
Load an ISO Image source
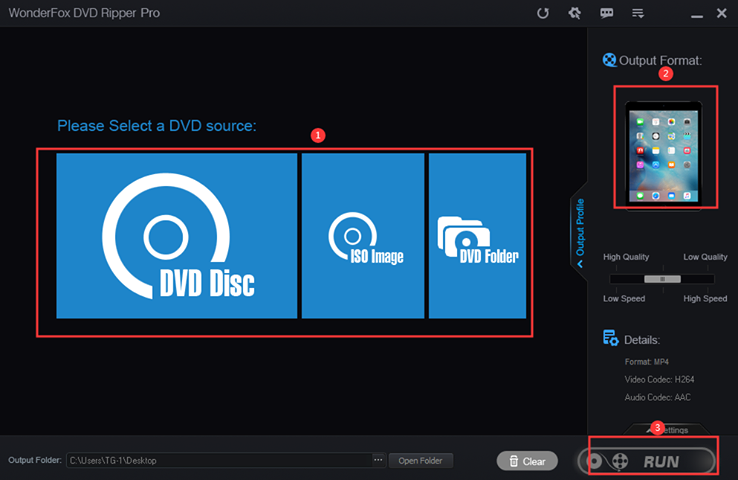(x=363, y=236)
